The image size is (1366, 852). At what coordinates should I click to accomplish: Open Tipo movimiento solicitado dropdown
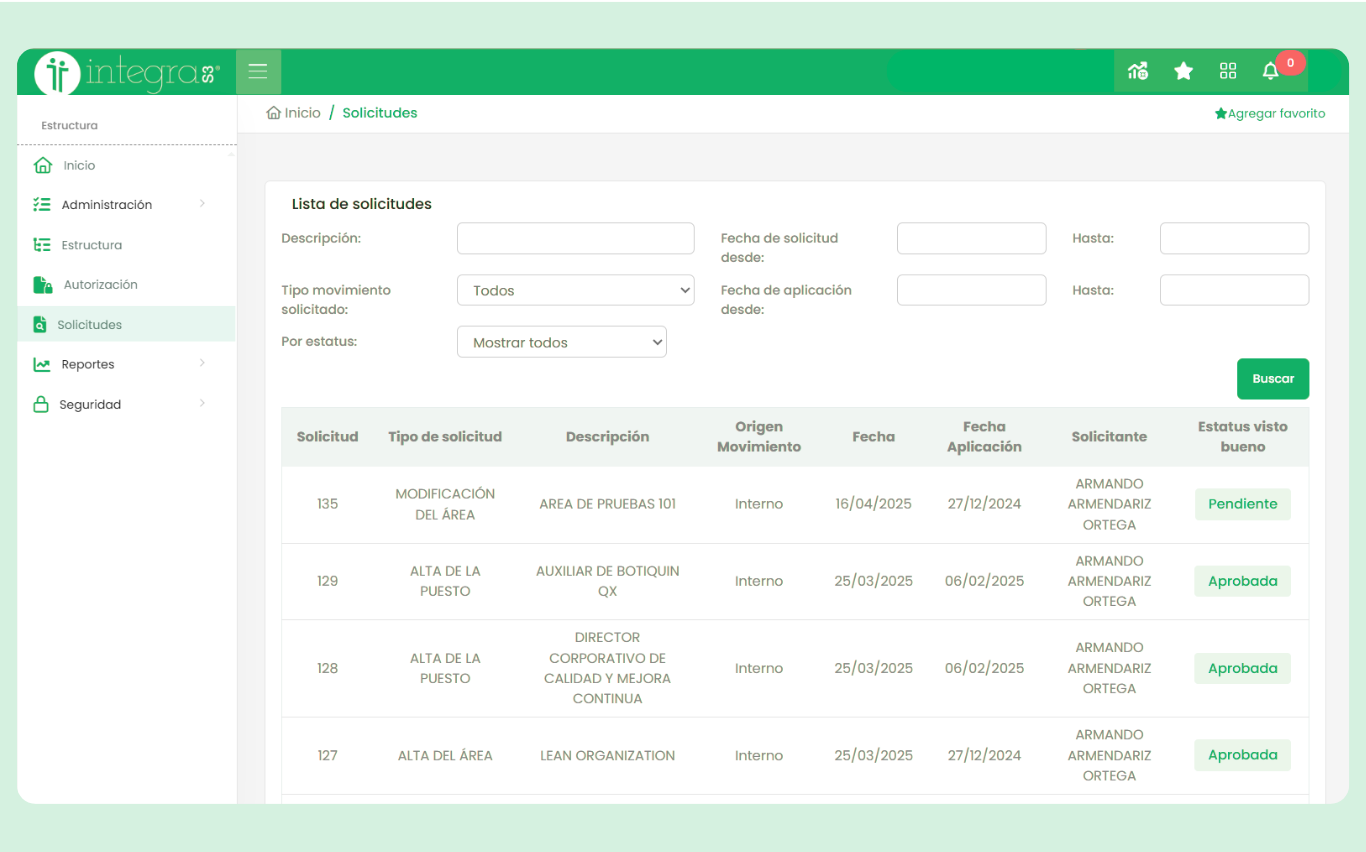(575, 290)
